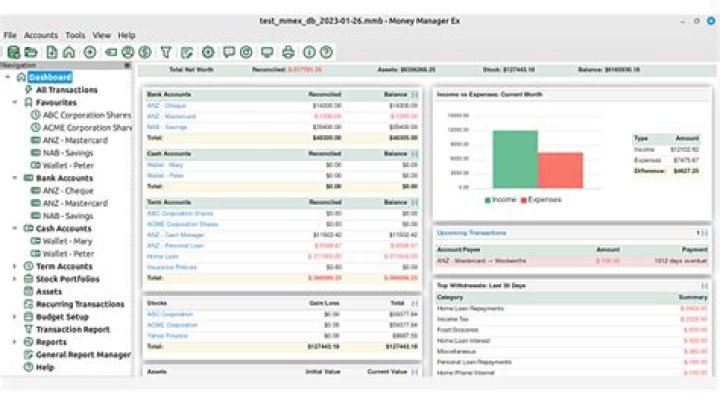Image resolution: width=720 pixels, height=404 pixels.
Task: Click the New Transaction plus-circle icon
Action: (x=90, y=52)
